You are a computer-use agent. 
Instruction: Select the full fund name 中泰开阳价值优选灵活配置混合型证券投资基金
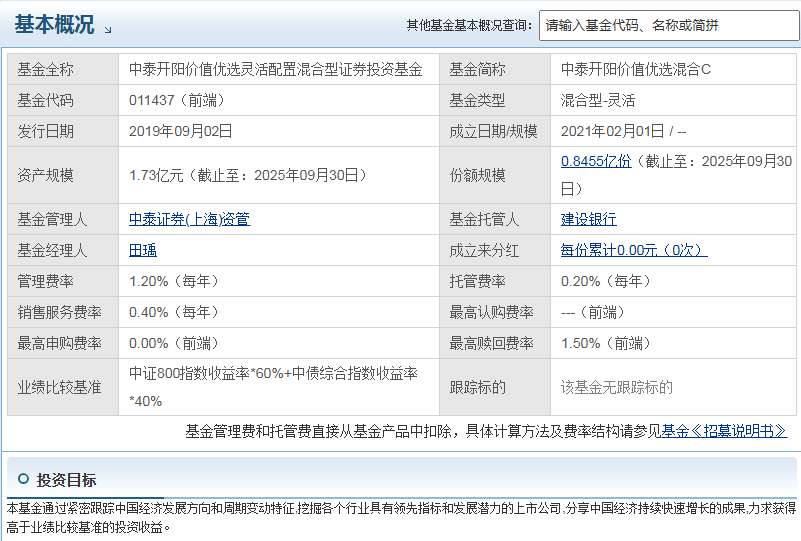[x=276, y=69]
